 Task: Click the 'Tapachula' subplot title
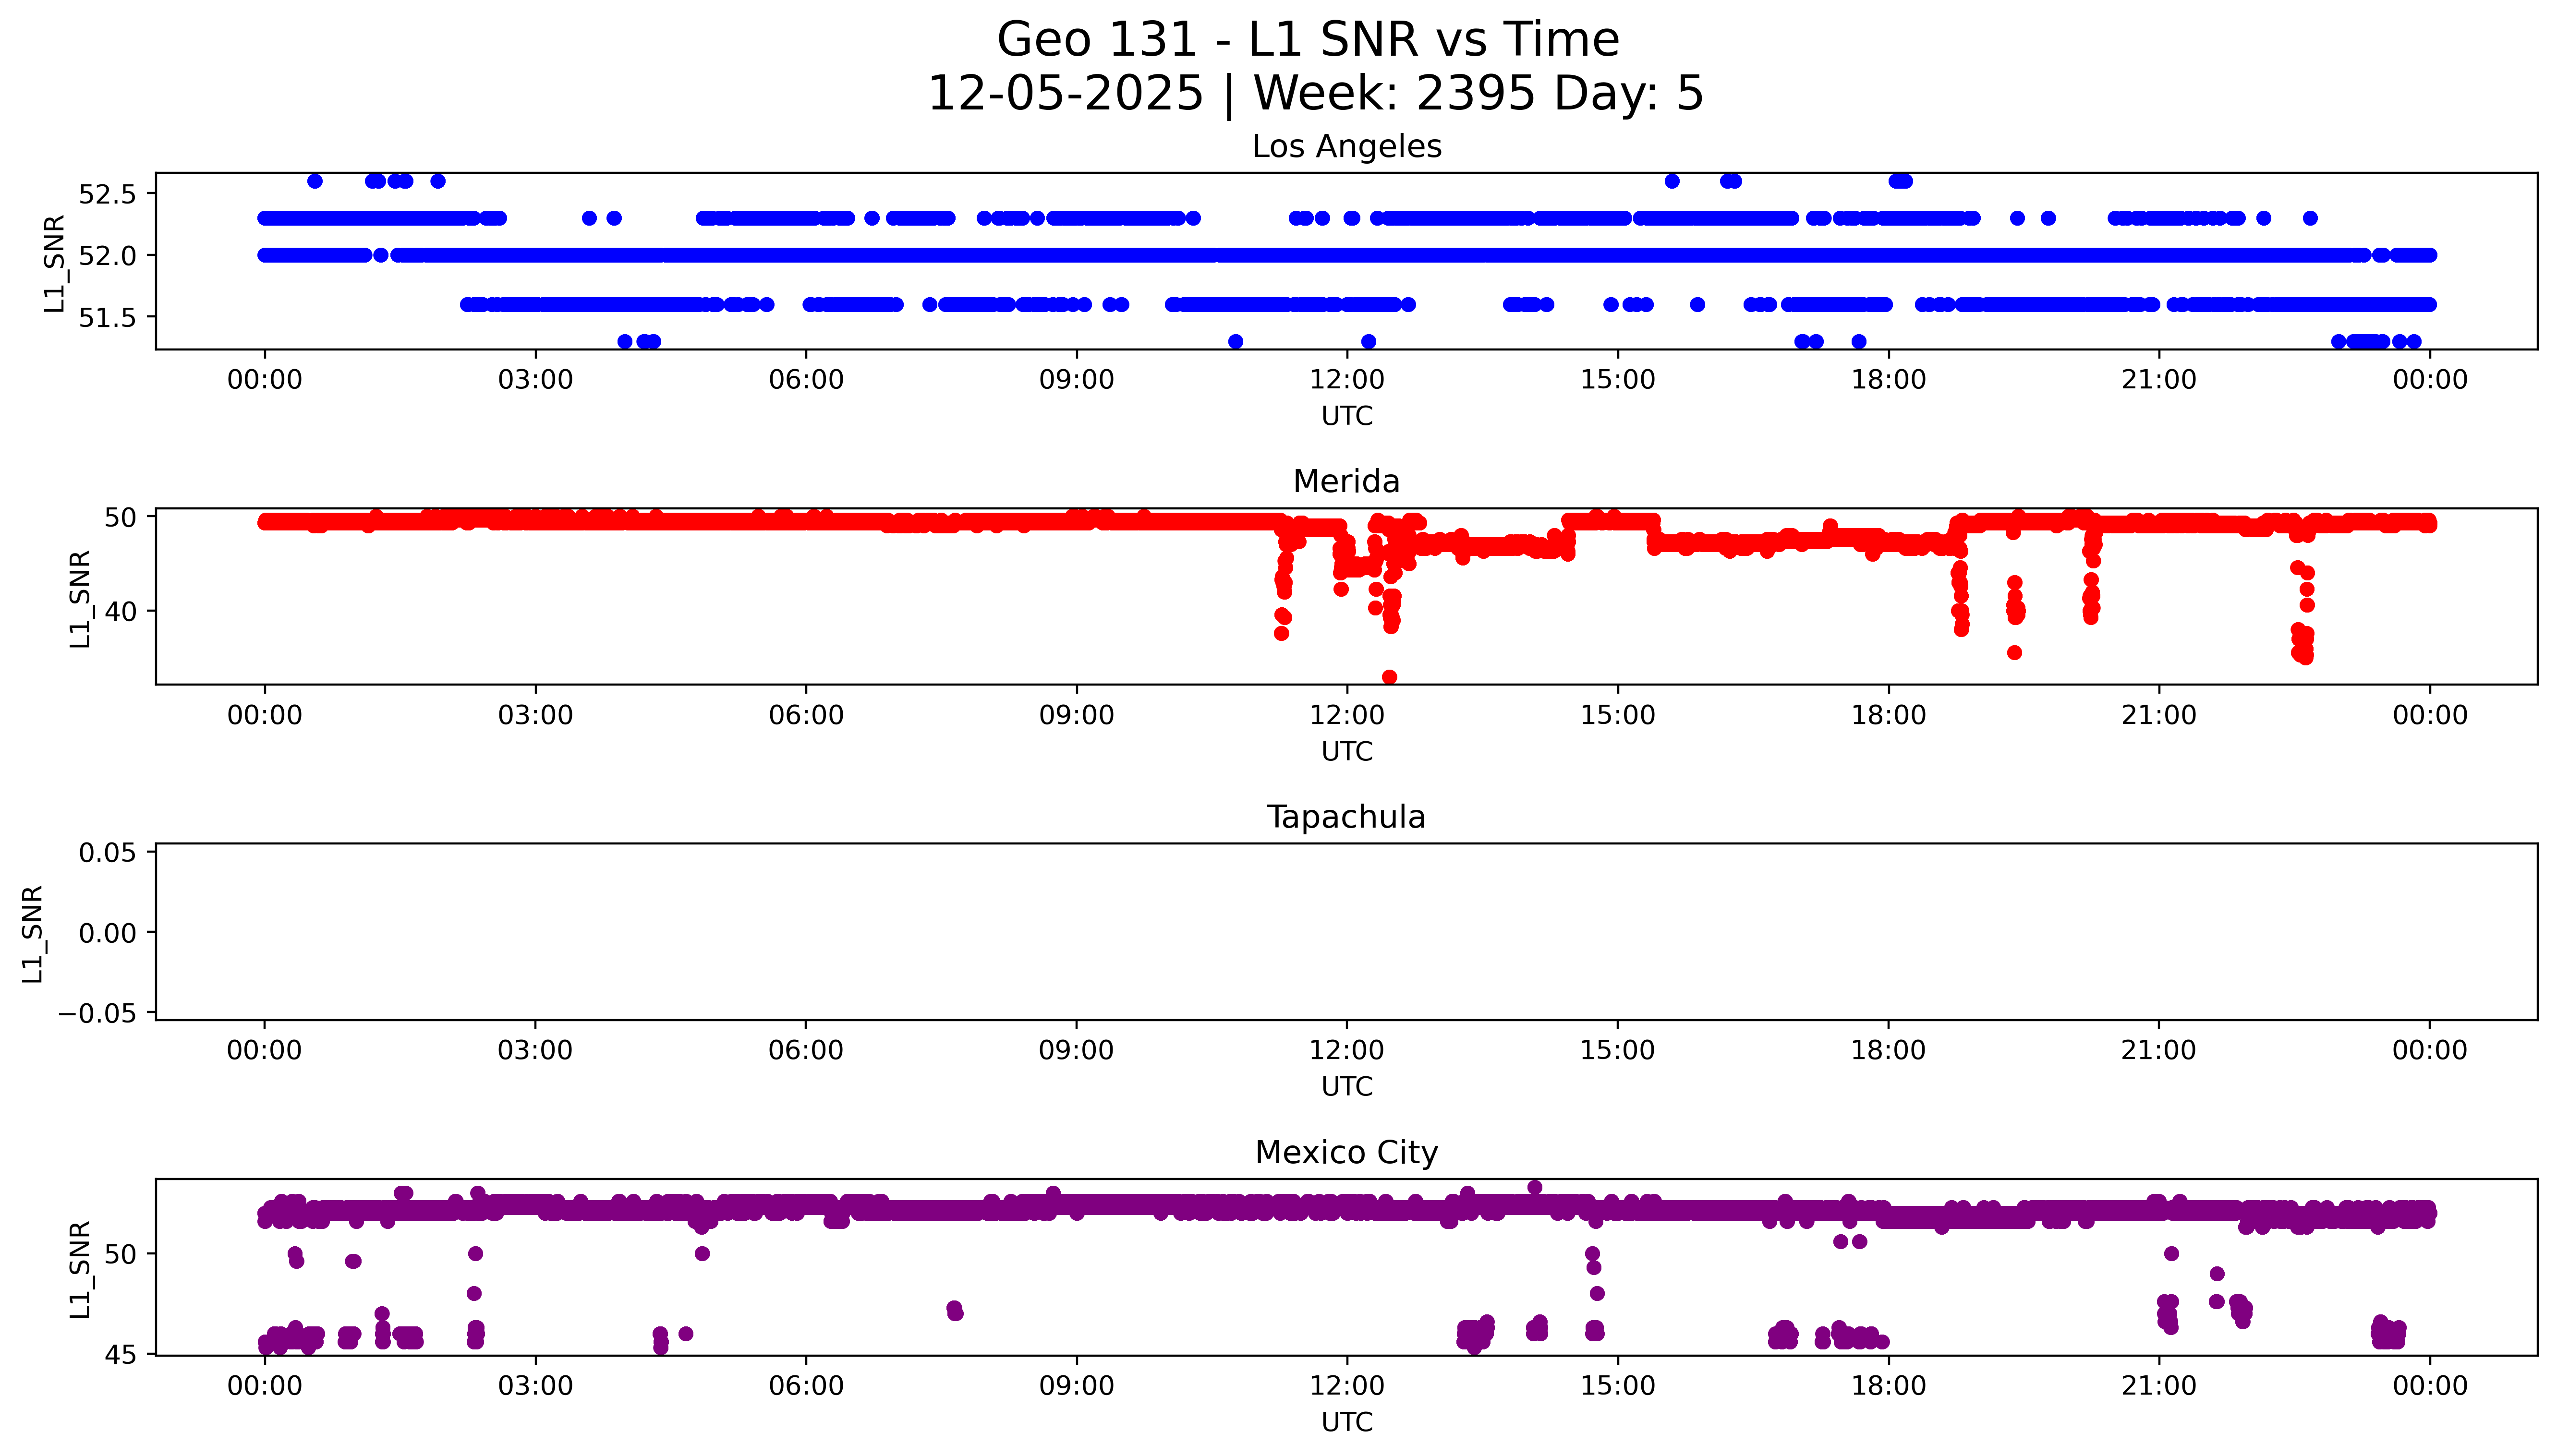click(1346, 817)
